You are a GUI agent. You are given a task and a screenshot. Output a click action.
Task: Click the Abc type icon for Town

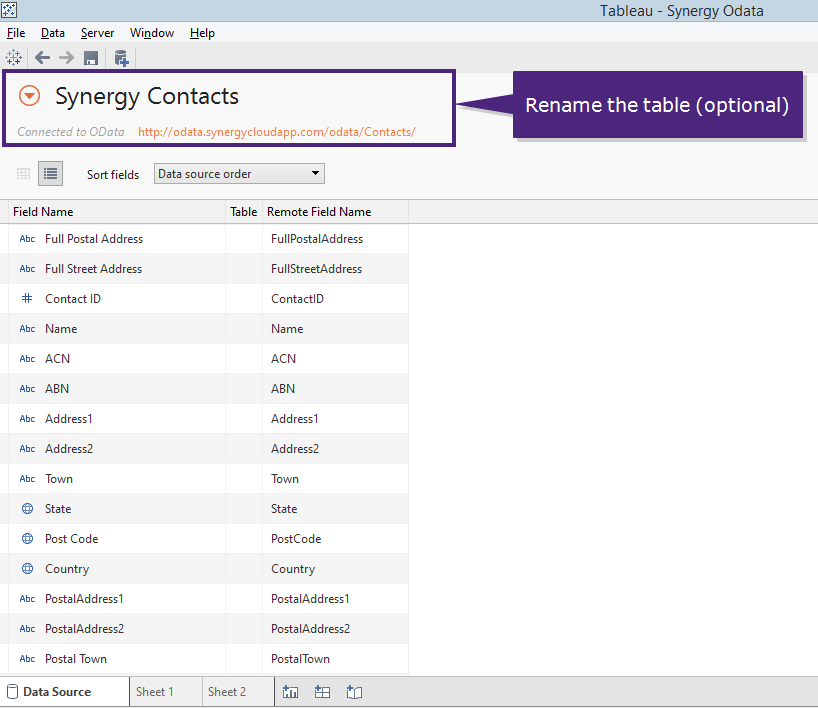[x=27, y=479]
